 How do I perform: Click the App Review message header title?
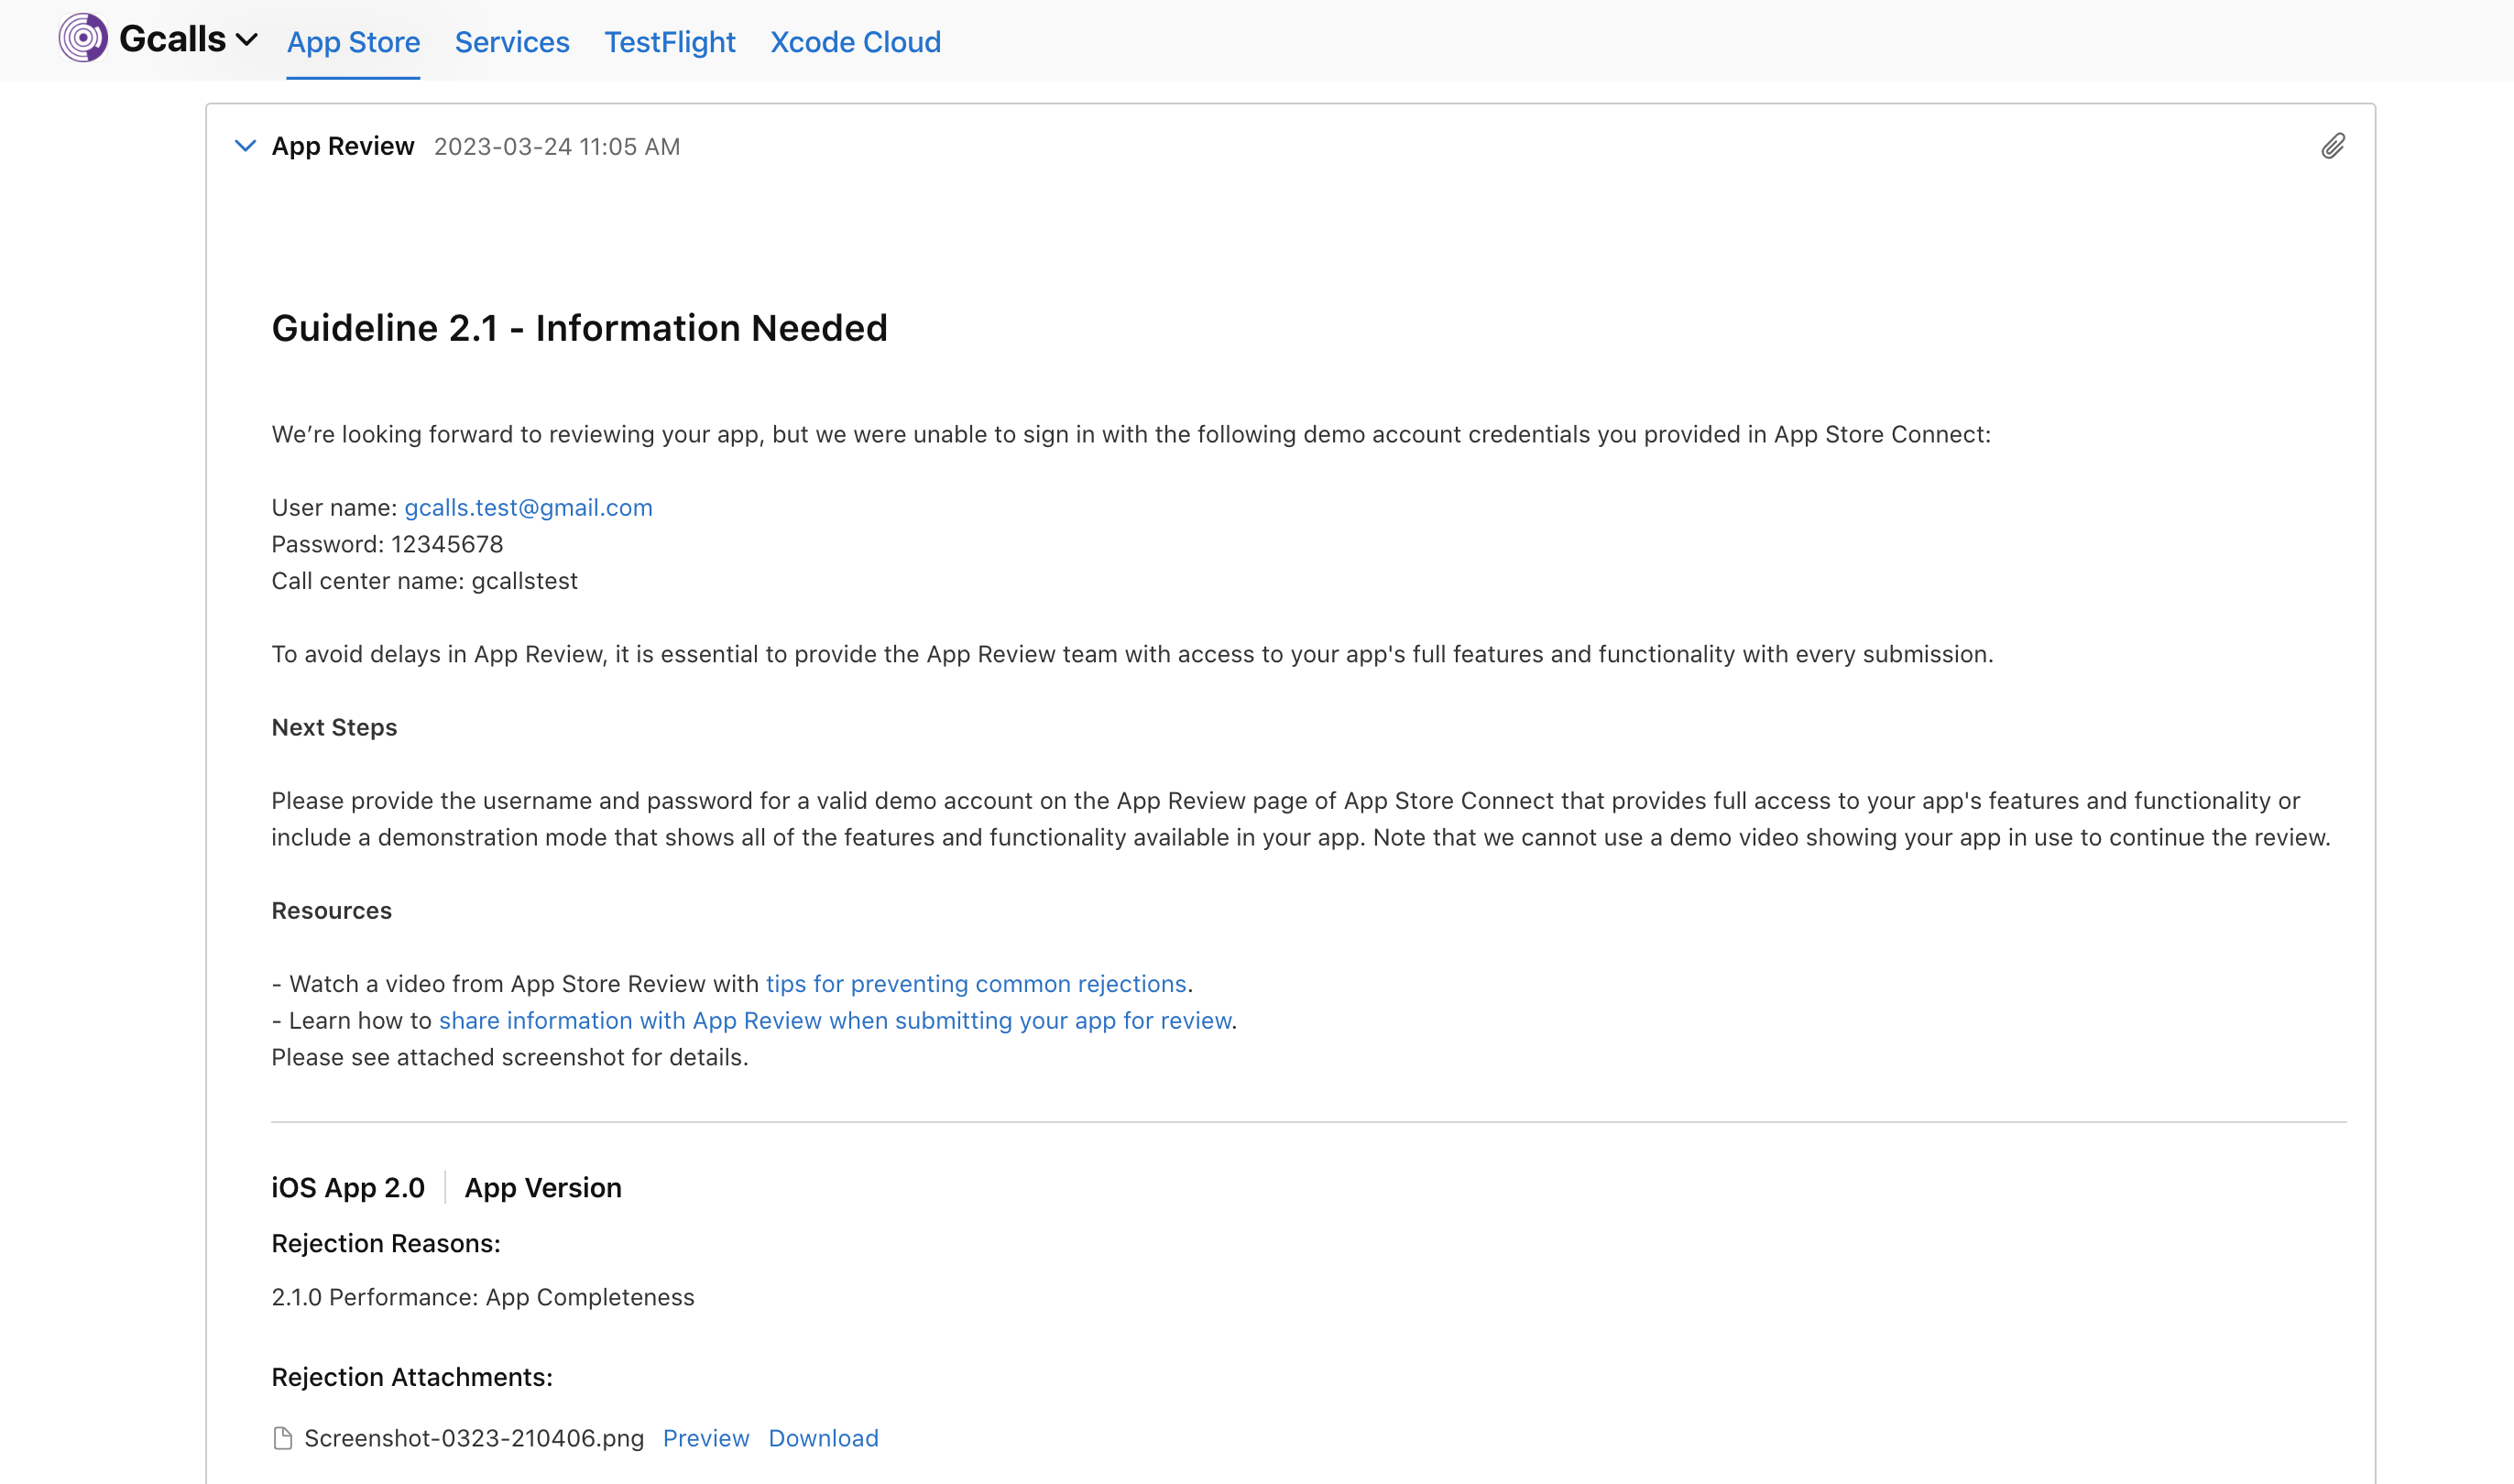coord(343,147)
